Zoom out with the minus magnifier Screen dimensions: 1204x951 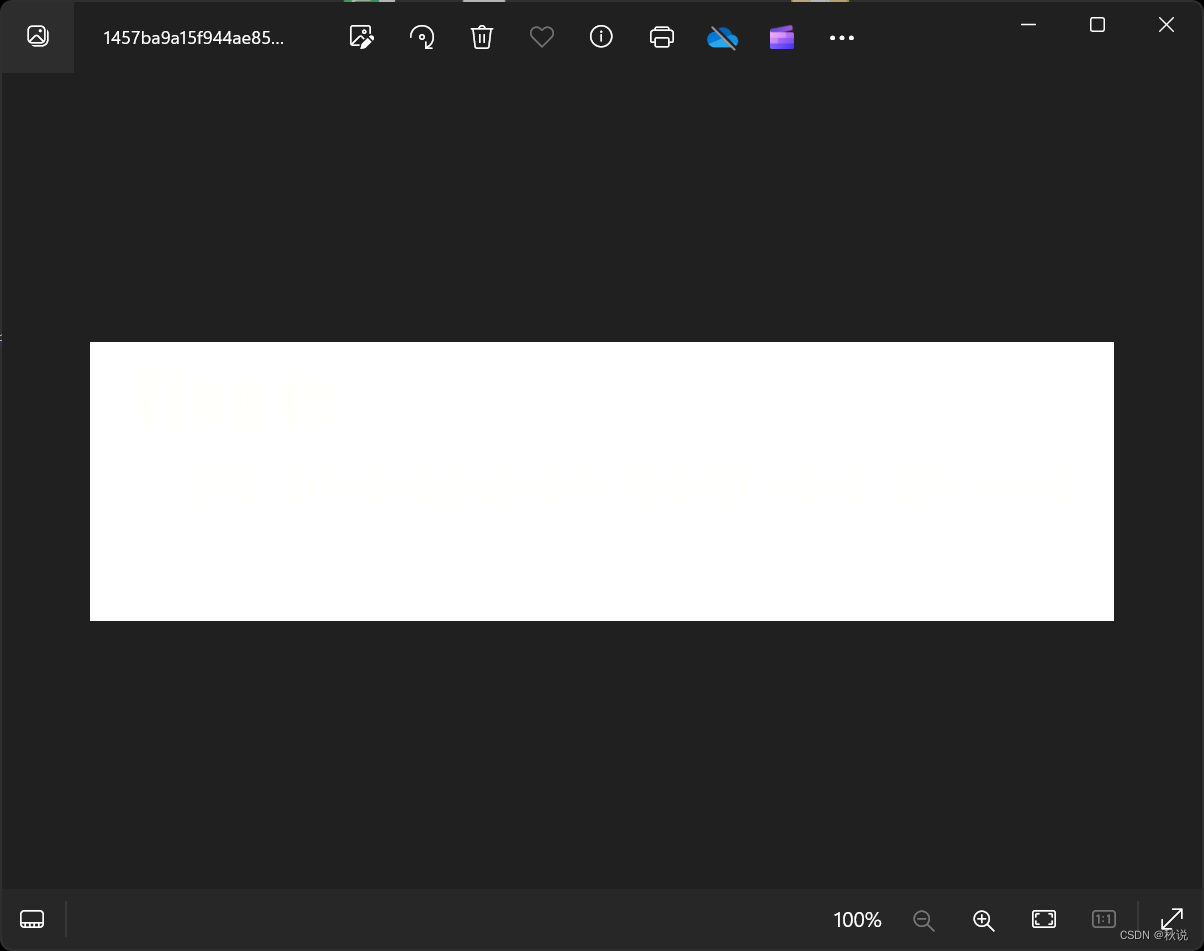coord(924,920)
